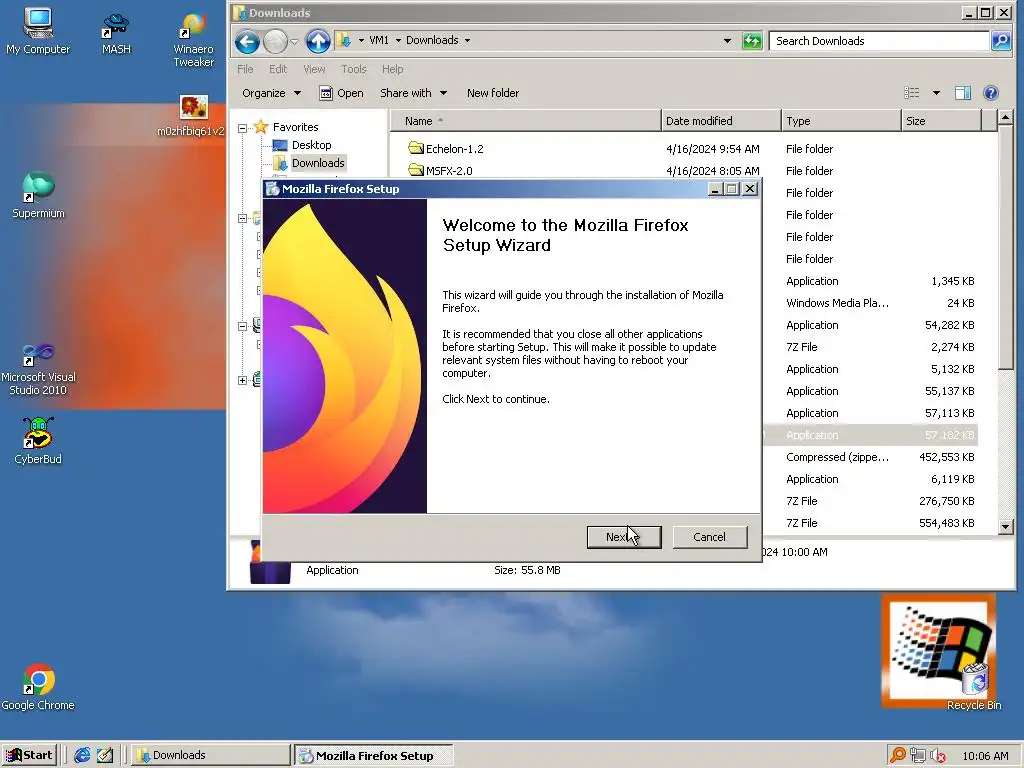Open the views options dropdown arrow
The image size is (1024, 768).
[936, 93]
